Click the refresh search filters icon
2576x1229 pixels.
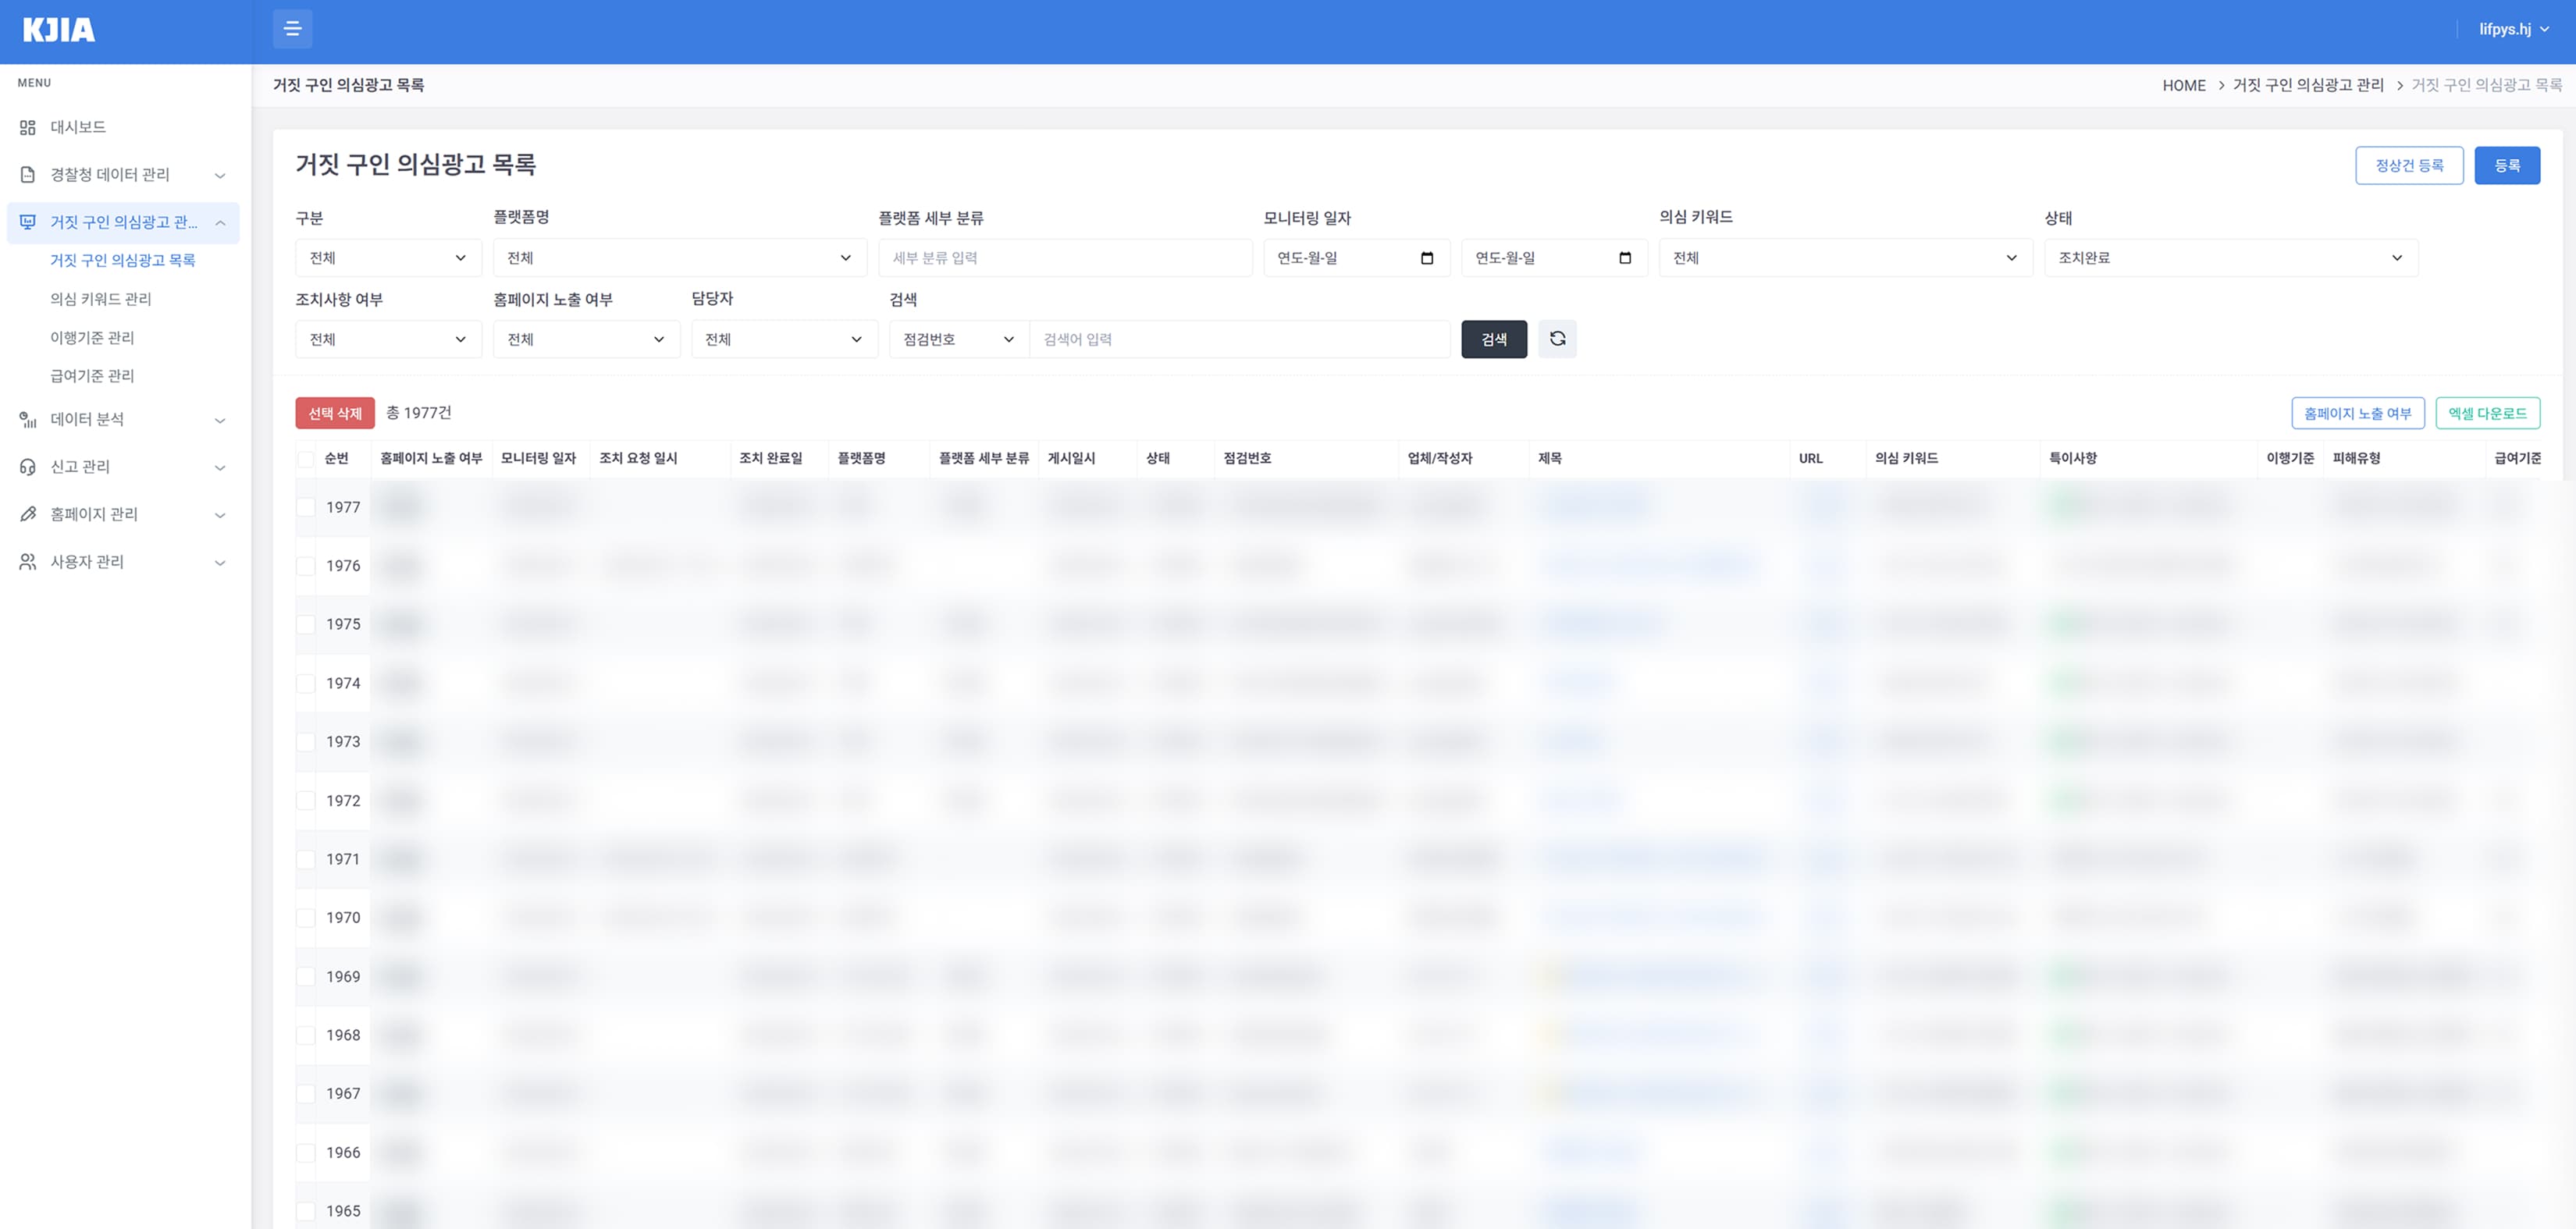[x=1557, y=339]
